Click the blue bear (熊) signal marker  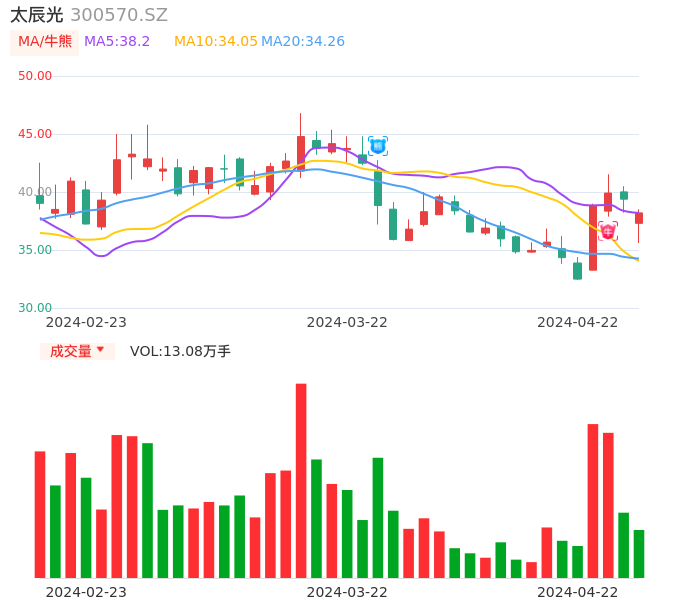coord(377,146)
